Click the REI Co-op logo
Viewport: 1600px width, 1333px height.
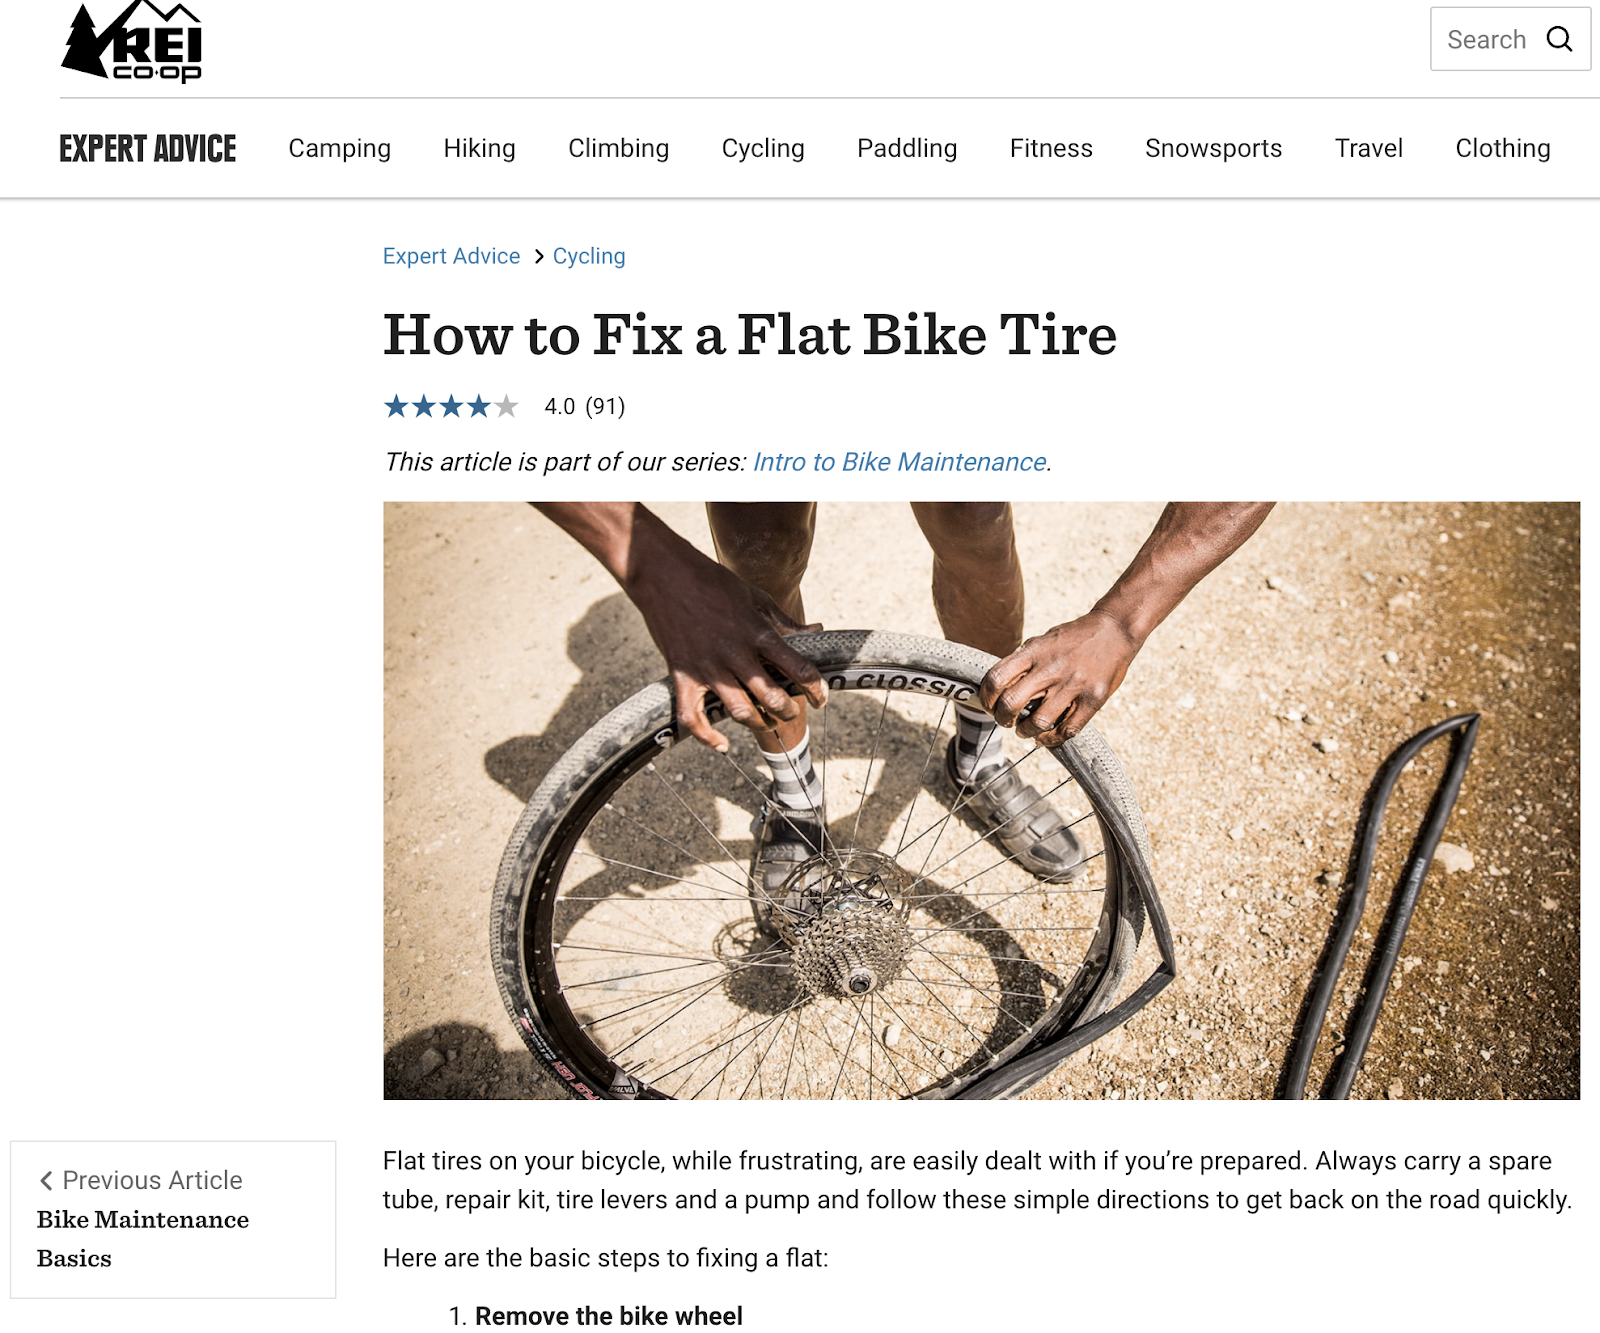132,41
